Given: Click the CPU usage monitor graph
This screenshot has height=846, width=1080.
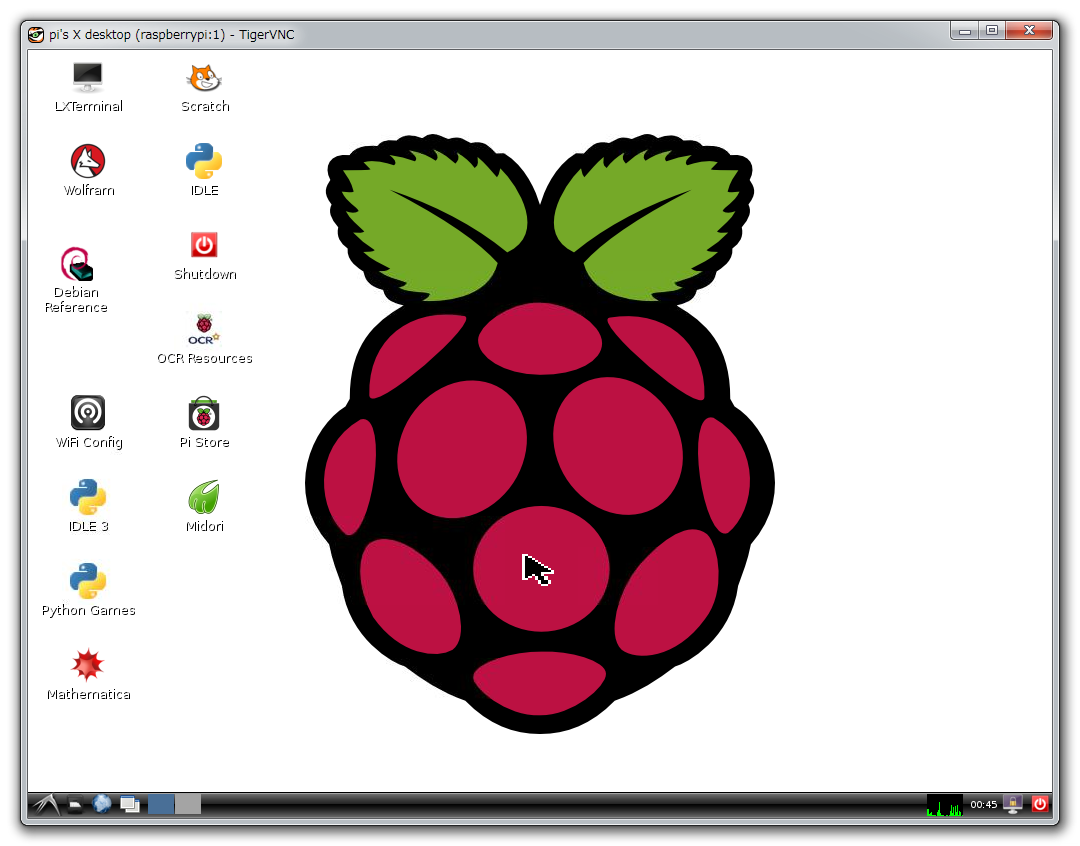Looking at the screenshot, I should pyautogui.click(x=944, y=805).
